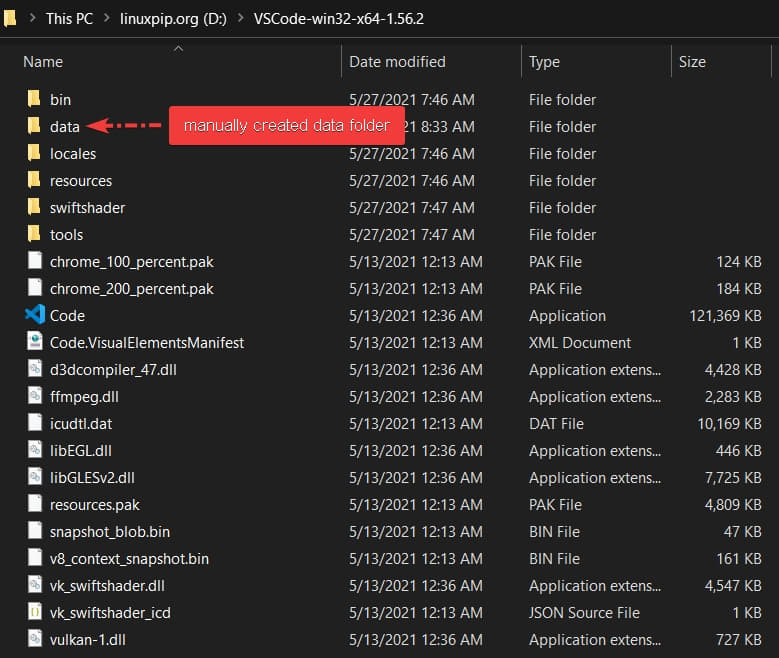Sort by the Name column header

tap(43, 62)
